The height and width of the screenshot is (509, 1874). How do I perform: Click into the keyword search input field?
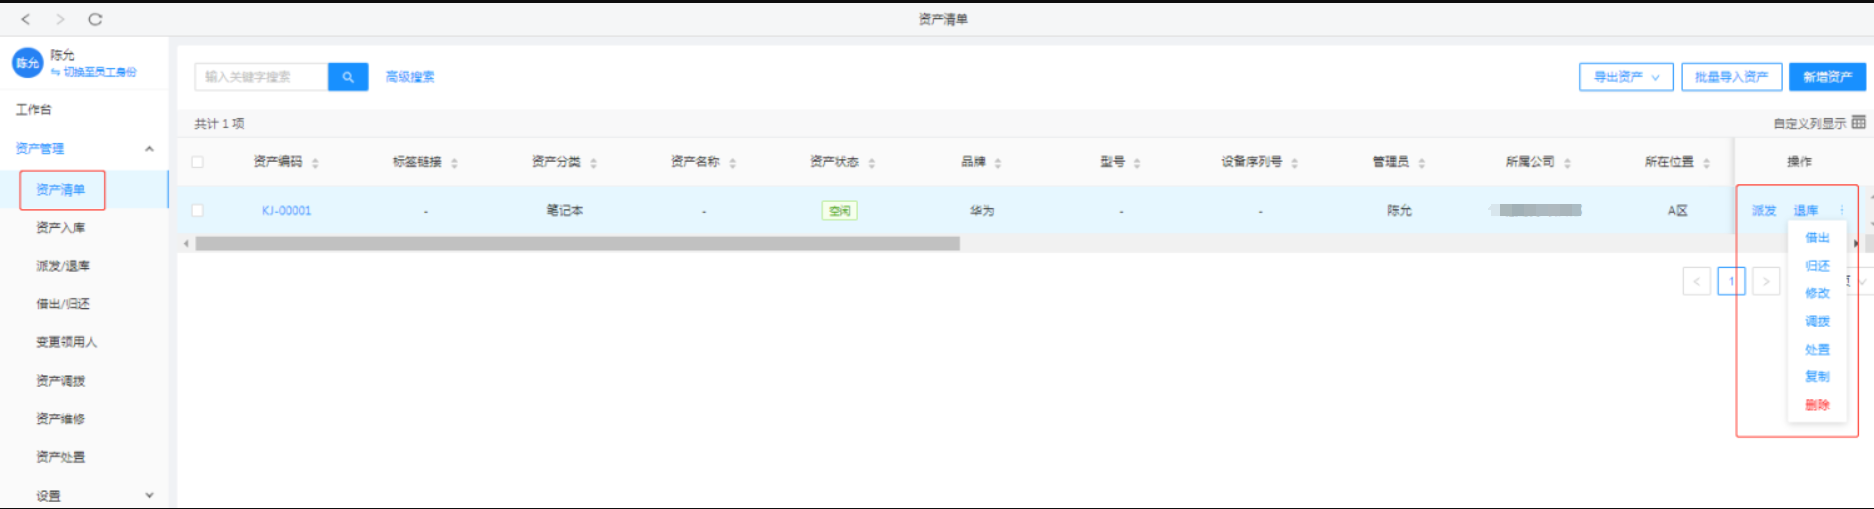point(262,77)
